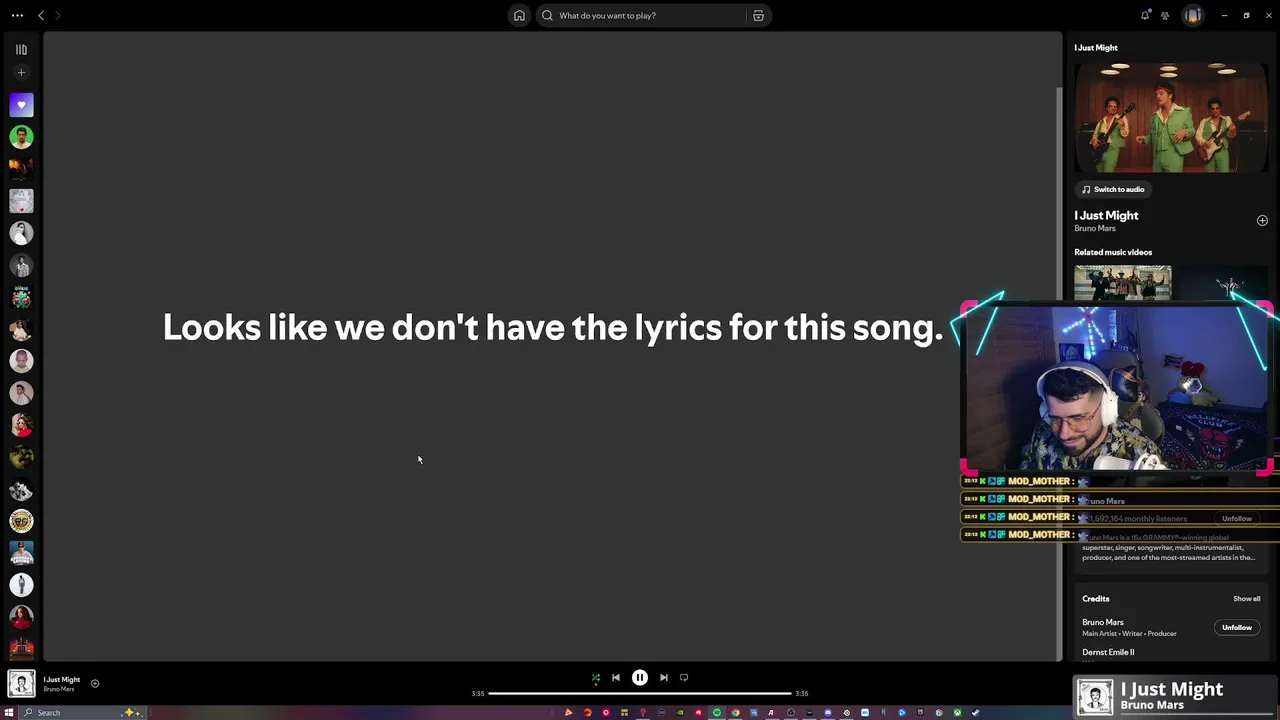Go to the Spotify Home screen
This screenshot has height=720, width=1280.
click(519, 15)
